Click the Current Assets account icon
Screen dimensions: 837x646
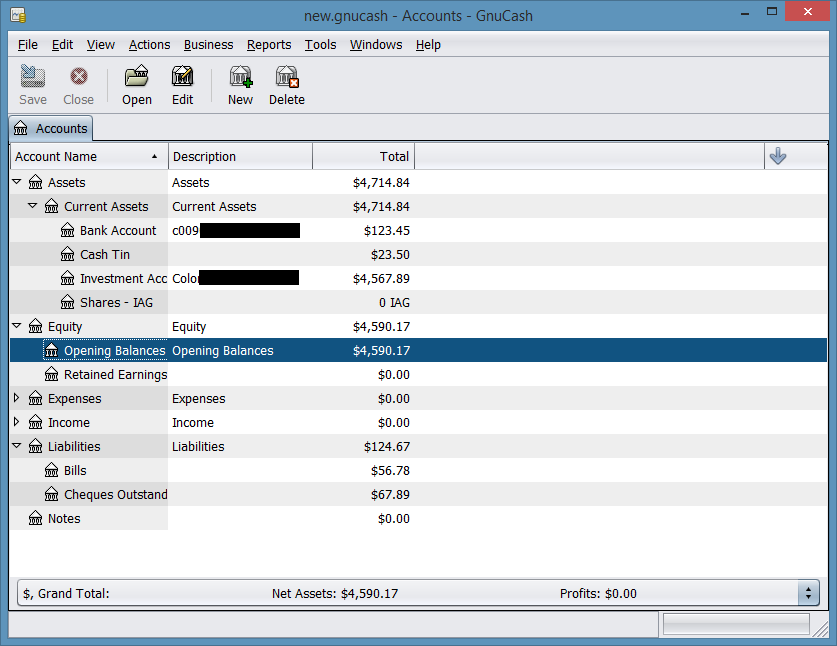(51, 207)
